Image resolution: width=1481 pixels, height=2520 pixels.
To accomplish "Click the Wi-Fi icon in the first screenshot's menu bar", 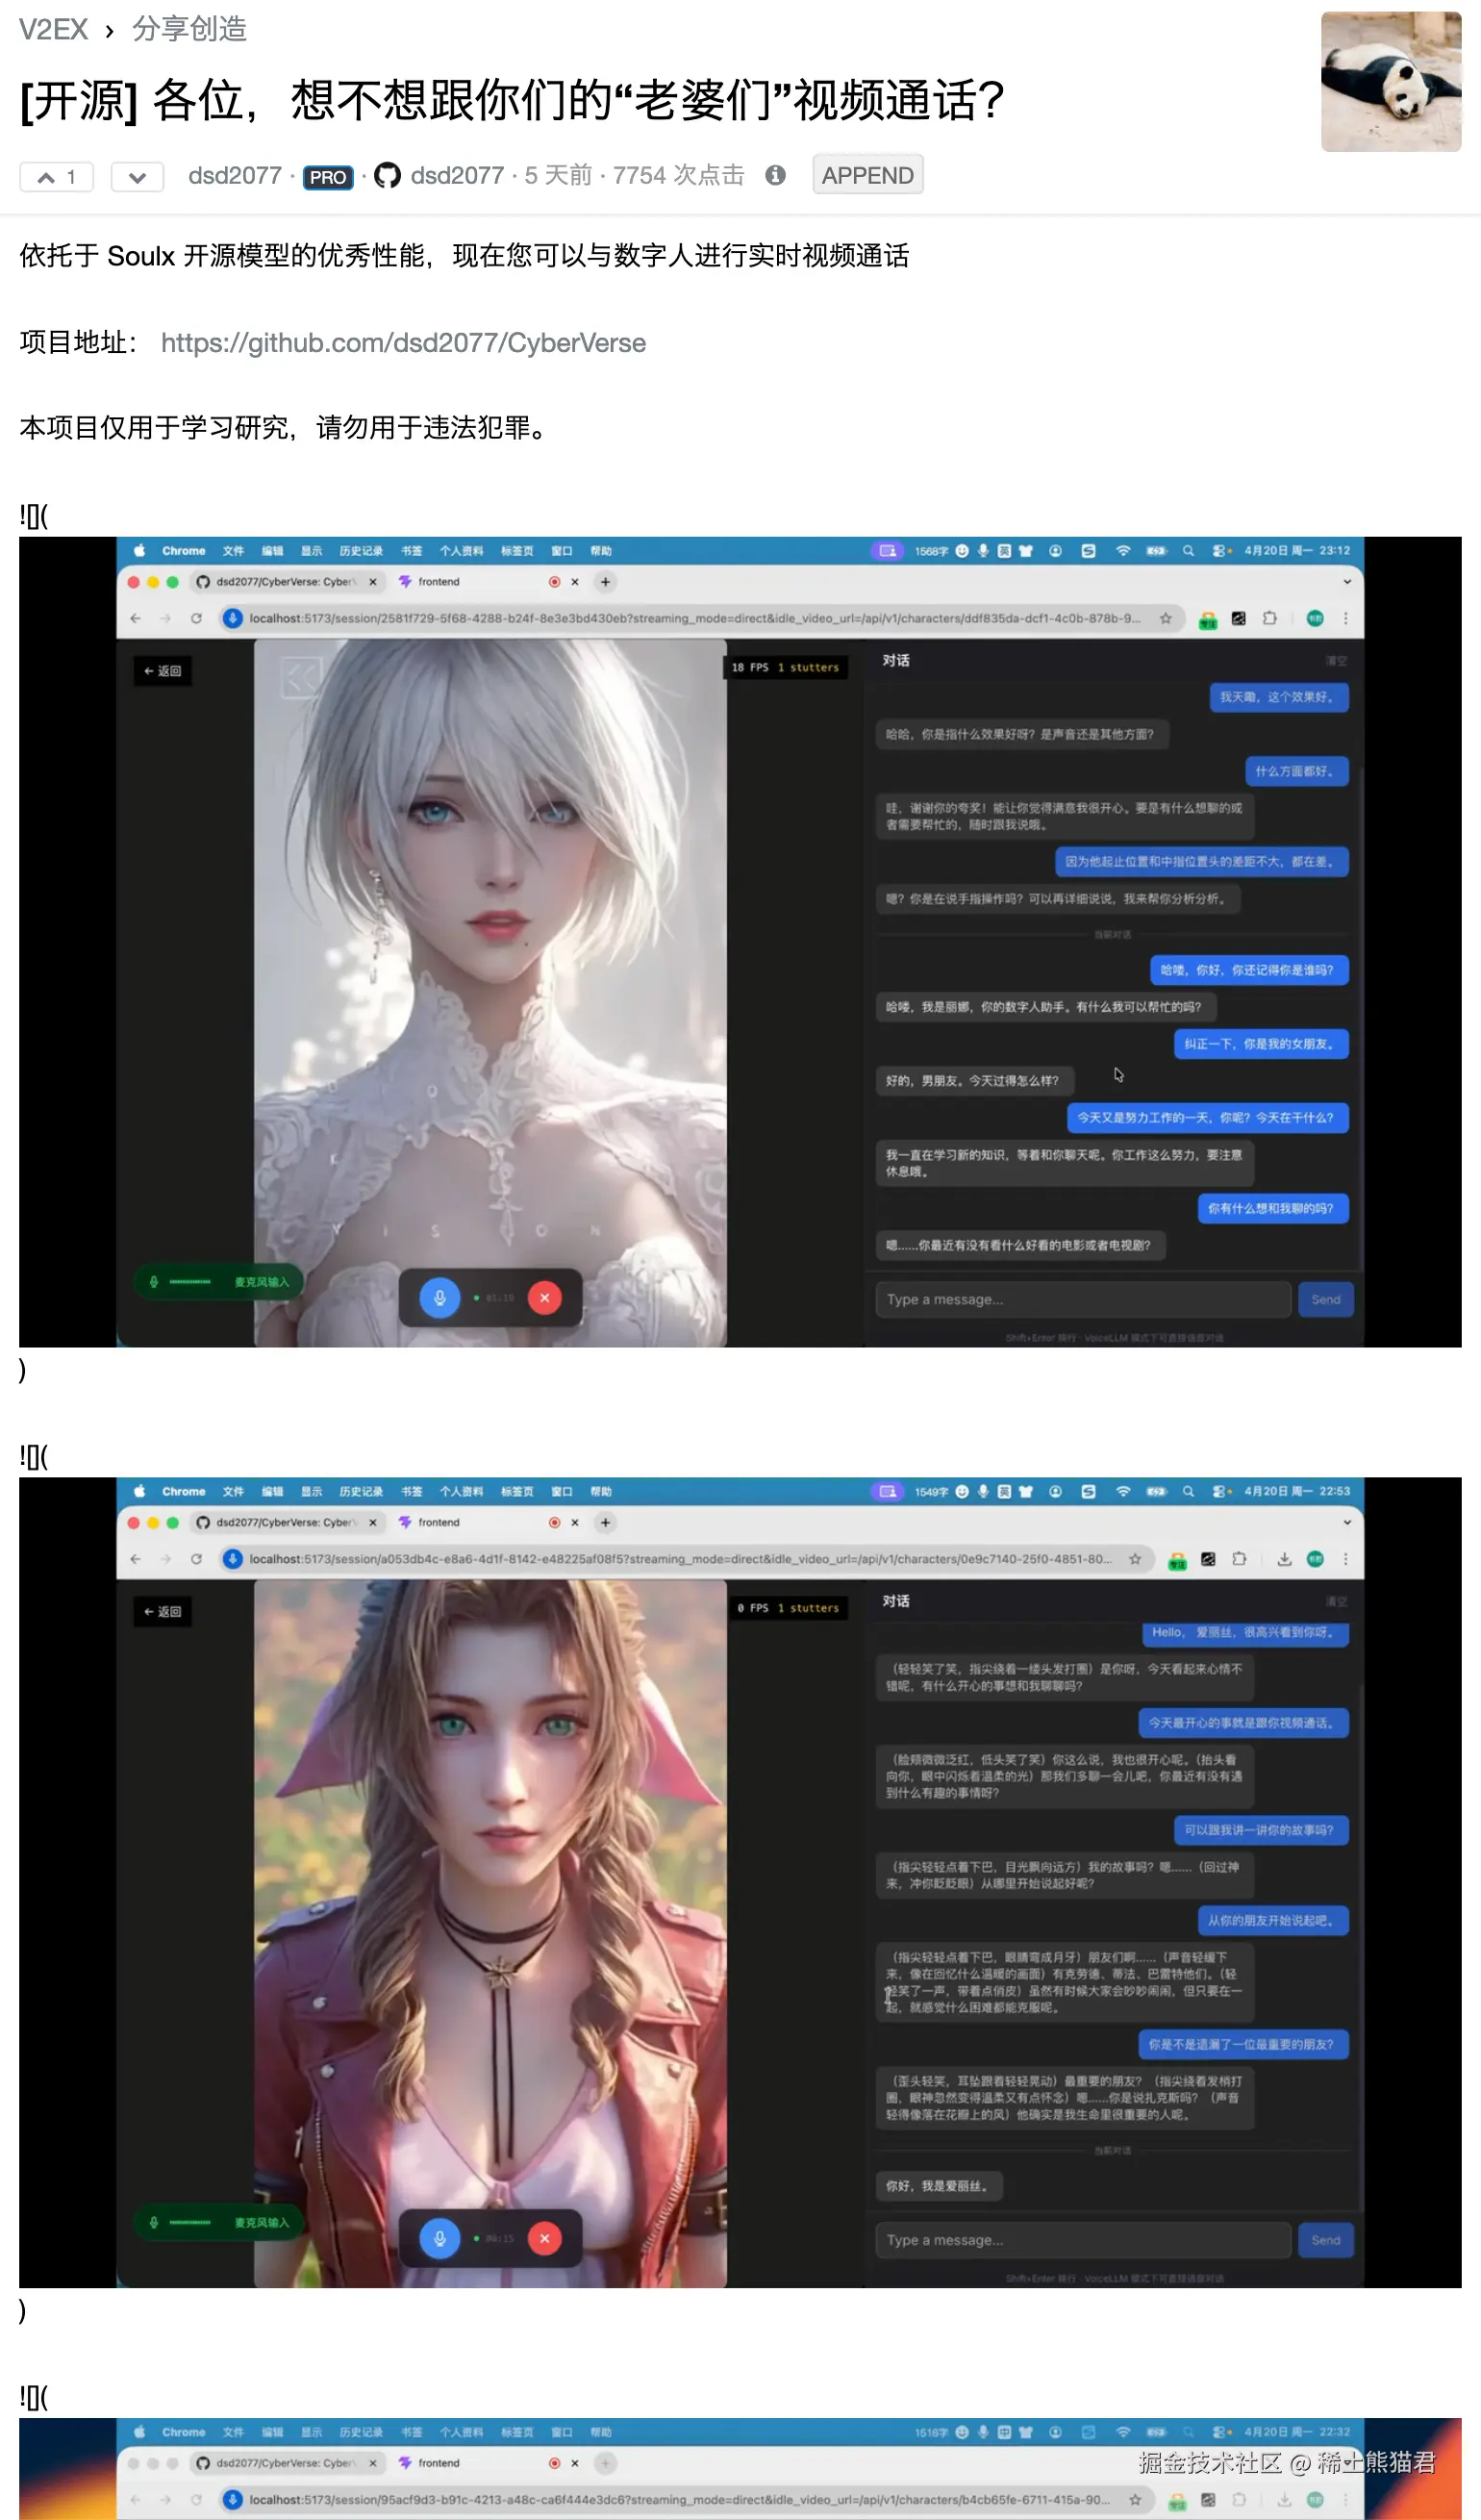I will 1123,551.
